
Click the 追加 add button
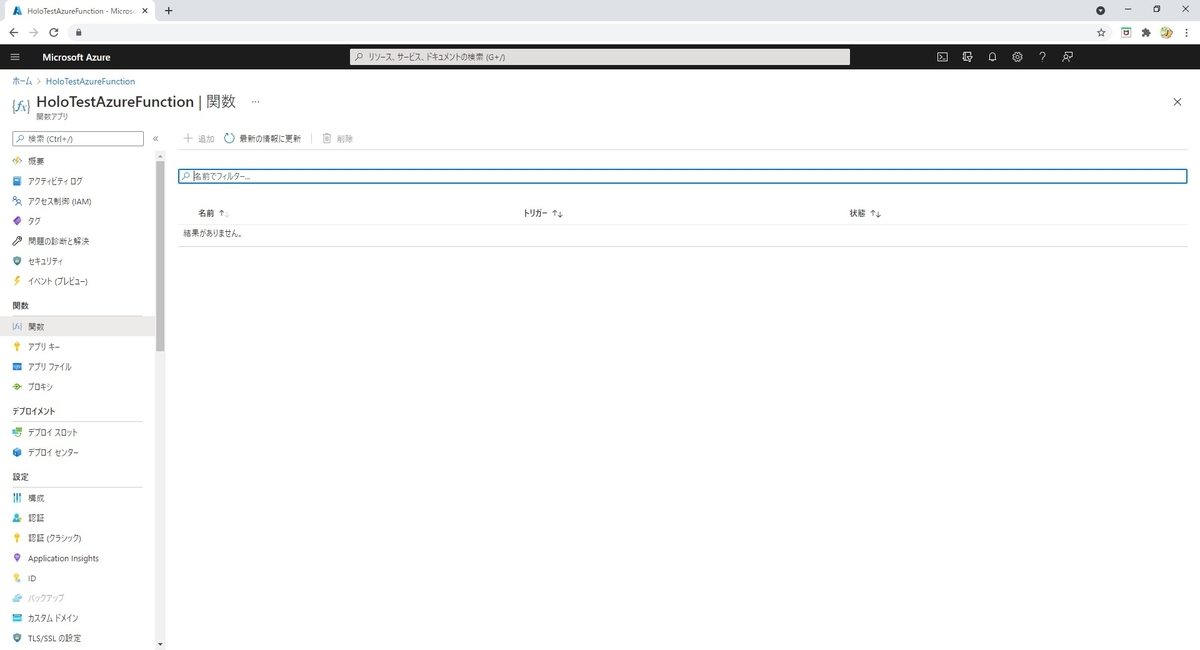[x=198, y=139]
